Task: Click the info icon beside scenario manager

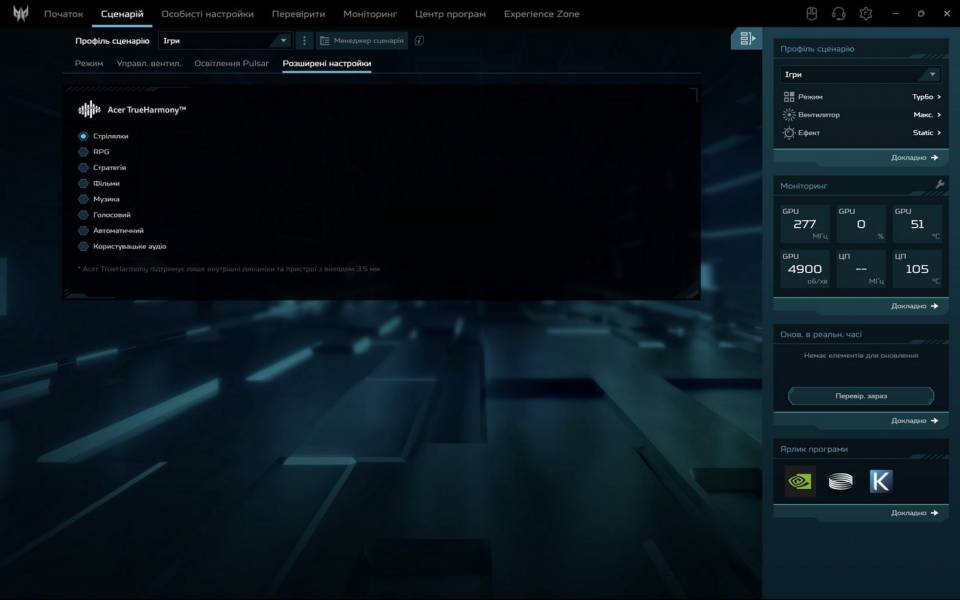Action: click(x=419, y=41)
